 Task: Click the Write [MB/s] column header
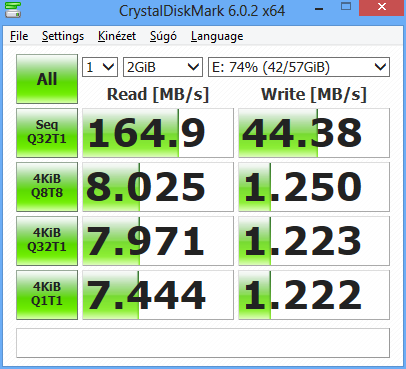pyautogui.click(x=314, y=94)
